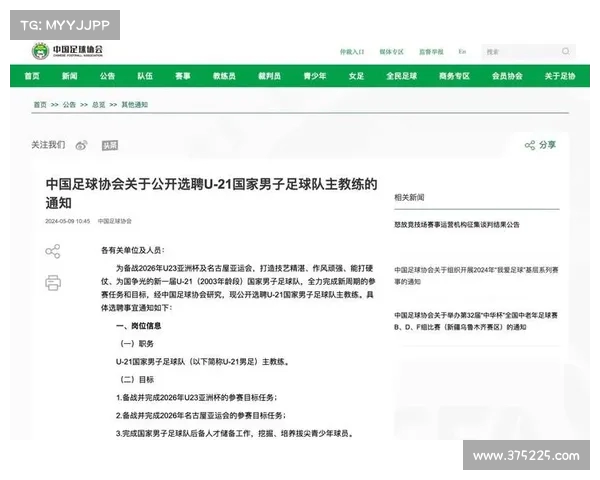
Task: Switch language with the En link
Action: [462, 51]
